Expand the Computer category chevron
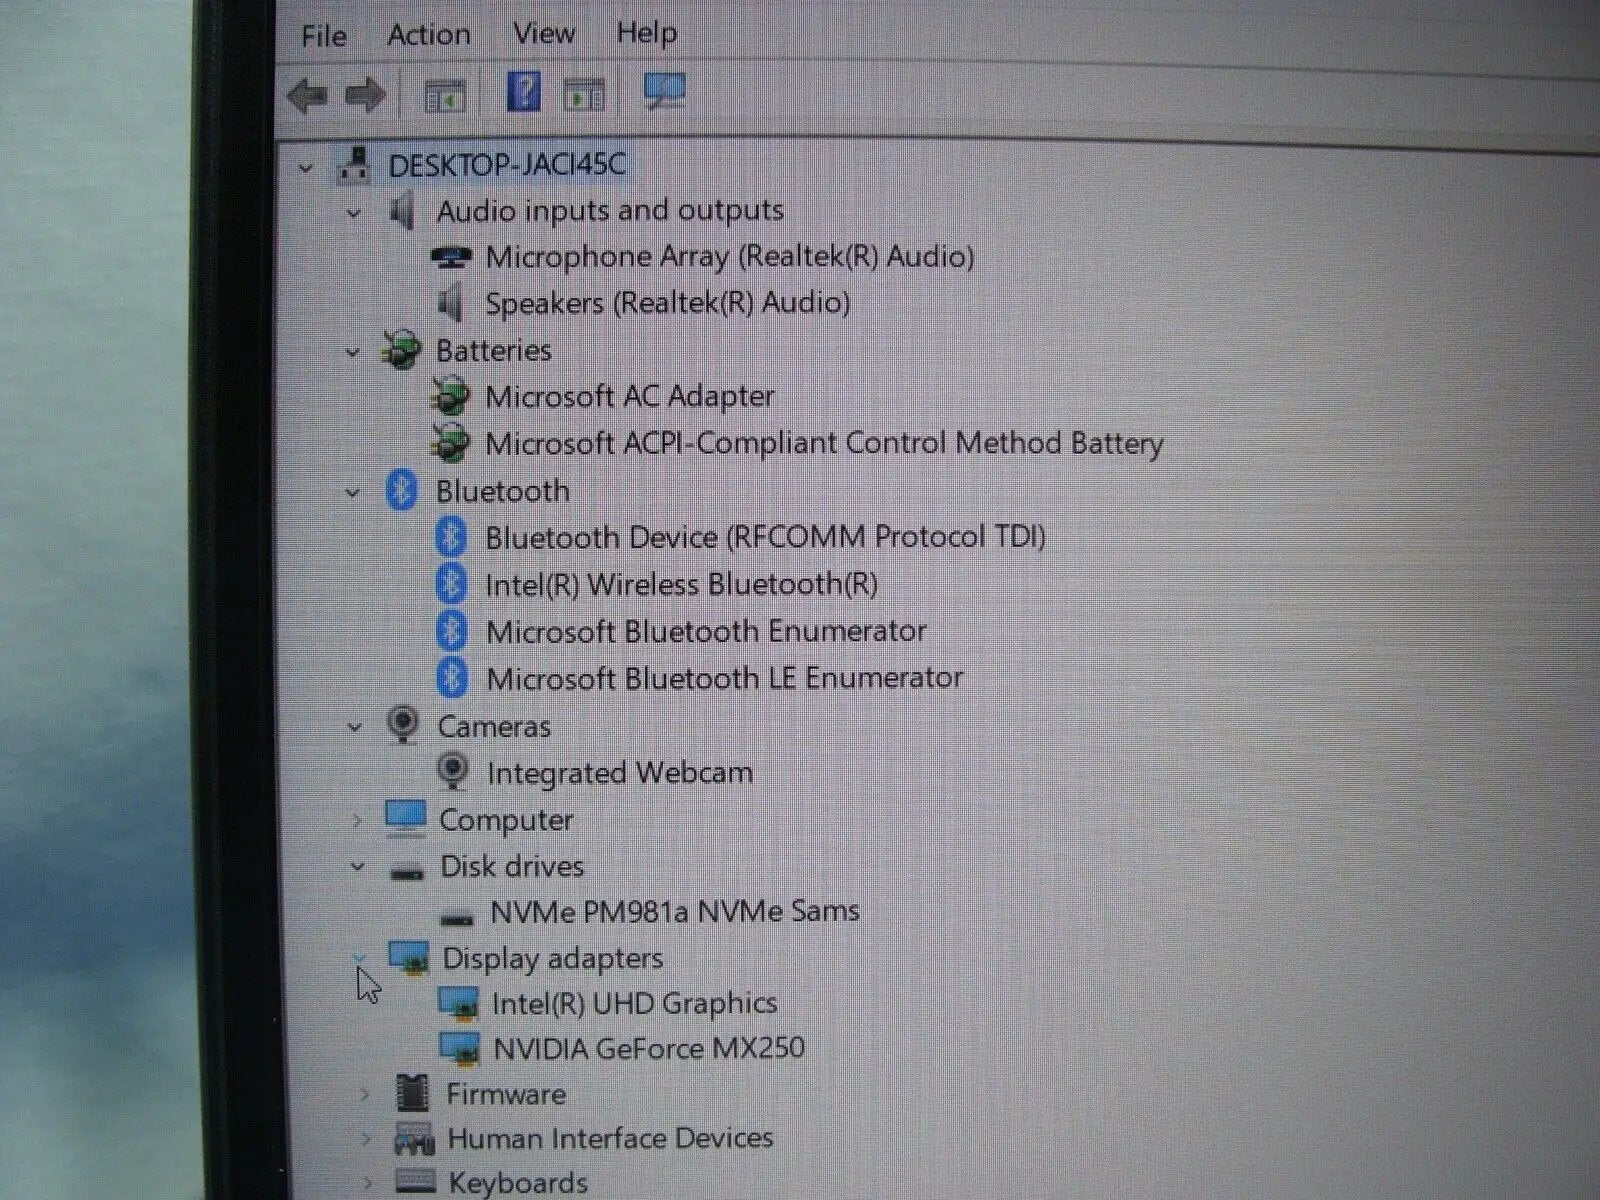The image size is (1600, 1200). tap(357, 820)
